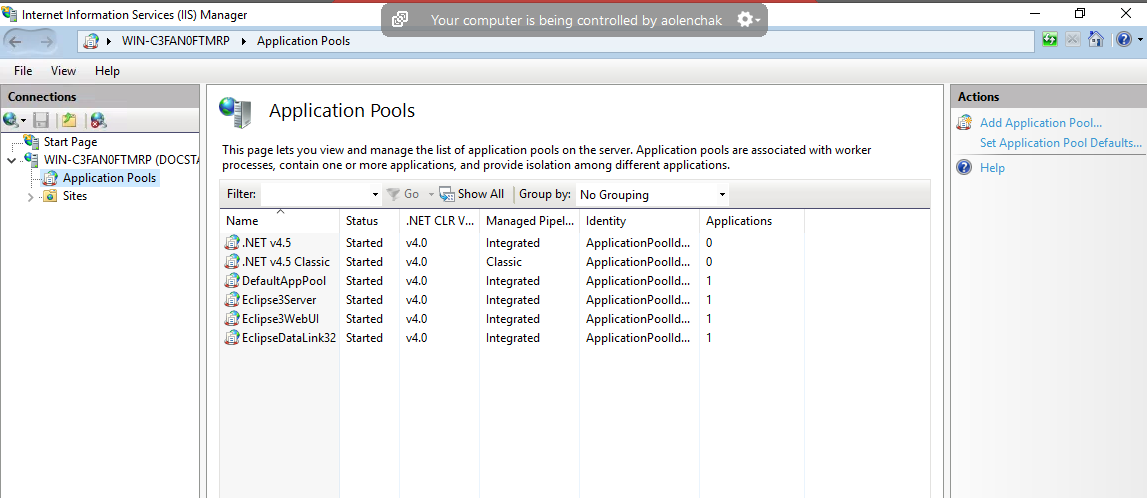Sort by the Status column header
This screenshot has width=1147, height=498.
tap(369, 220)
